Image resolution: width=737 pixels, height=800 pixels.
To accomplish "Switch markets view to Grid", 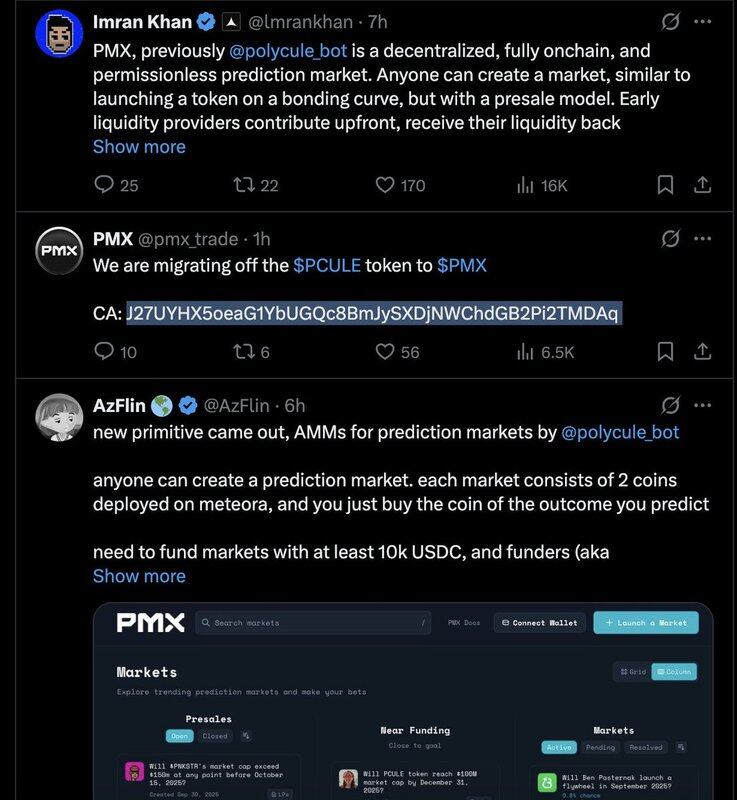I will click(632, 672).
